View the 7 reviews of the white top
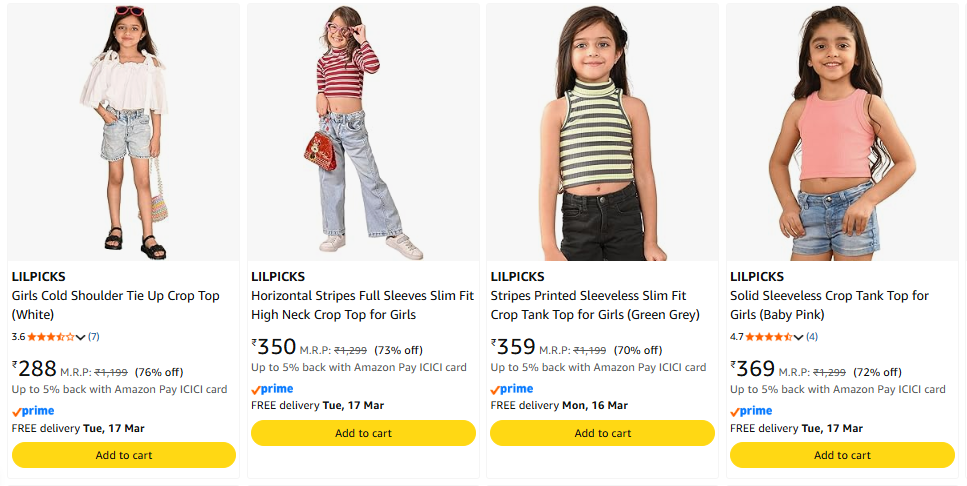This screenshot has width=967, height=486. point(94,337)
